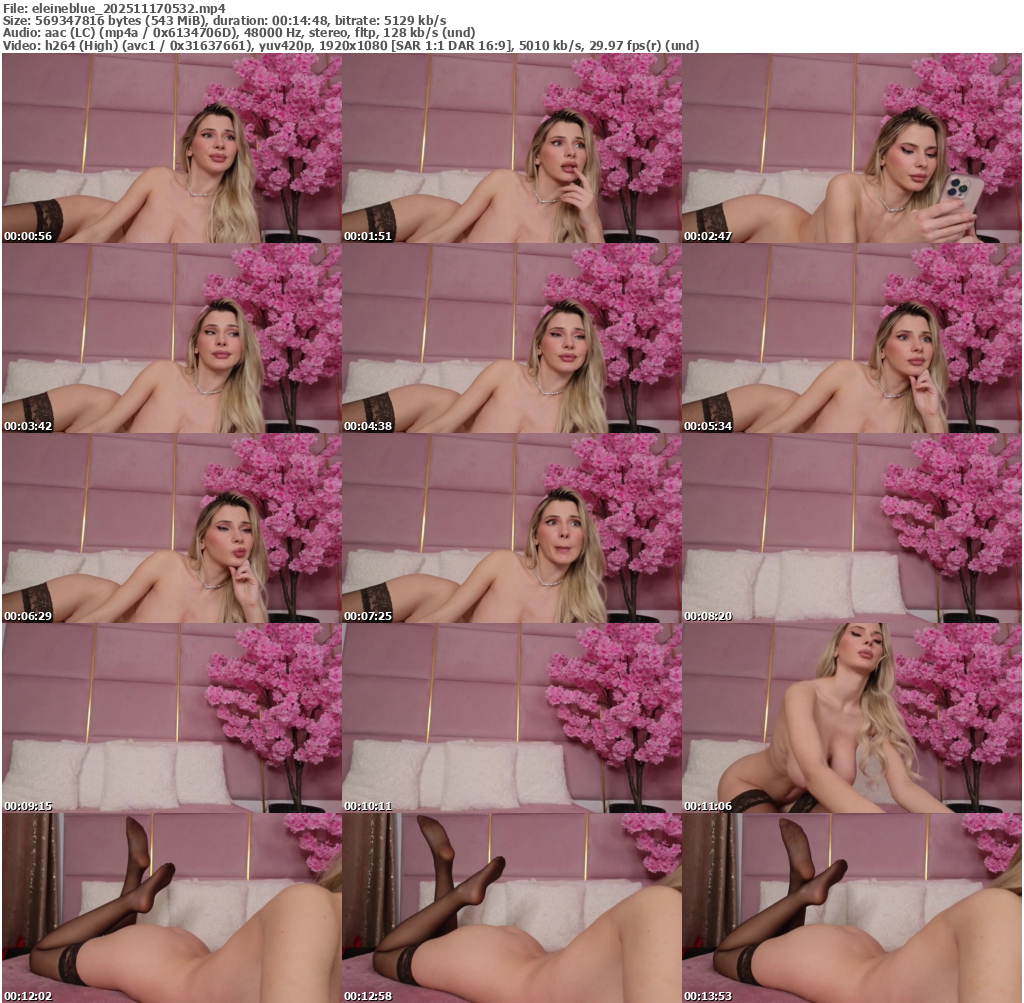The width and height of the screenshot is (1024, 1003).
Task: Open the frame timestamped 00:12:58
Action: pyautogui.click(x=511, y=908)
